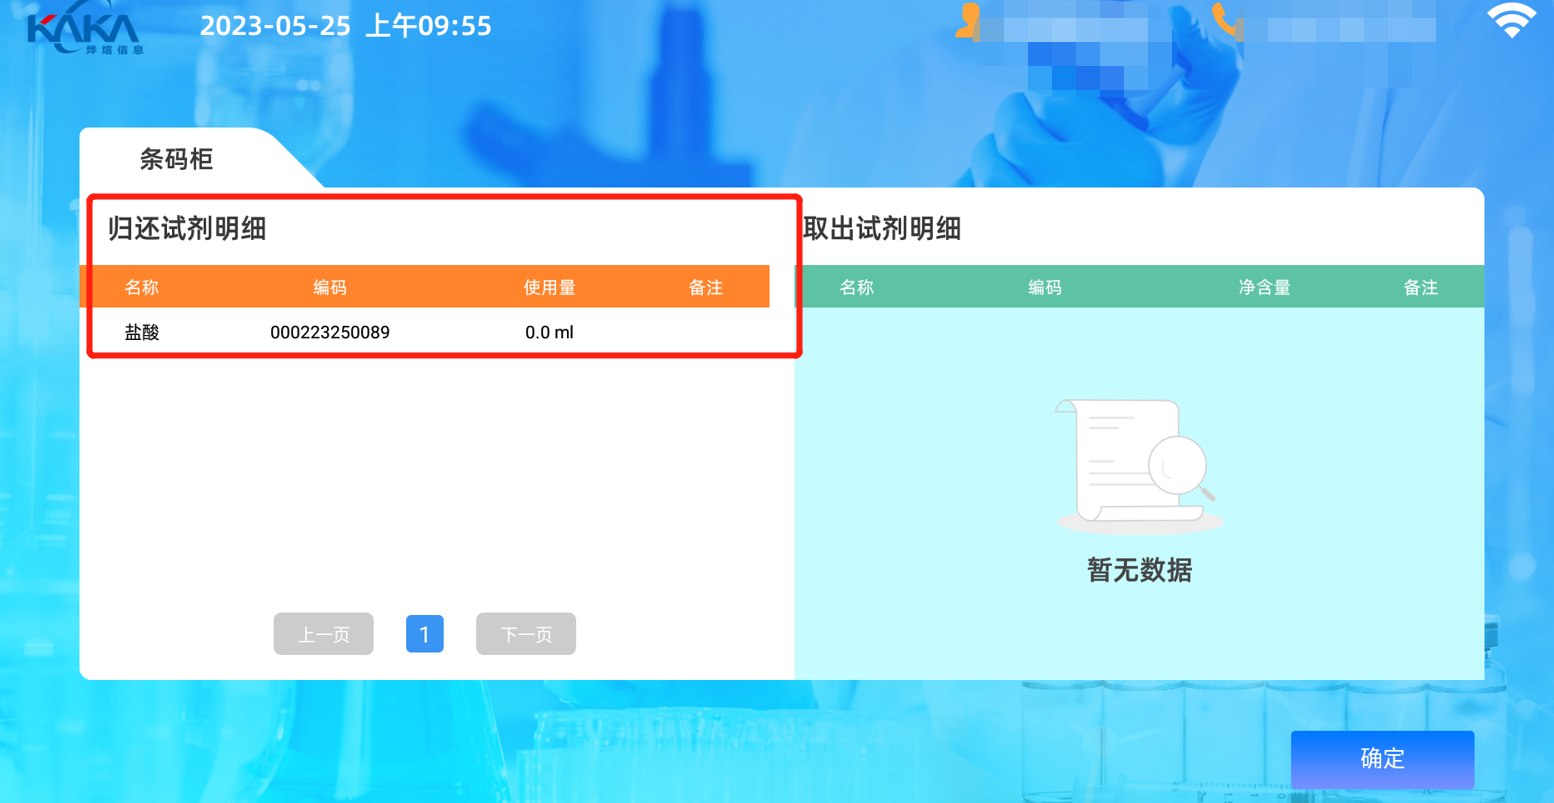The height and width of the screenshot is (803, 1554).
Task: Select page number 1
Action: coord(424,634)
